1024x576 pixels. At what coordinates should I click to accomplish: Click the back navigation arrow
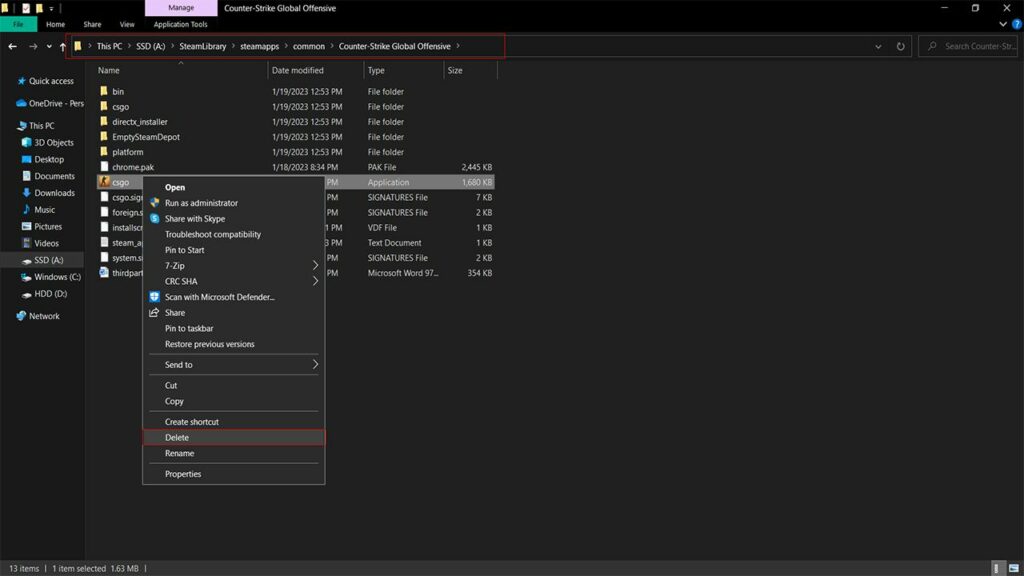coord(13,47)
